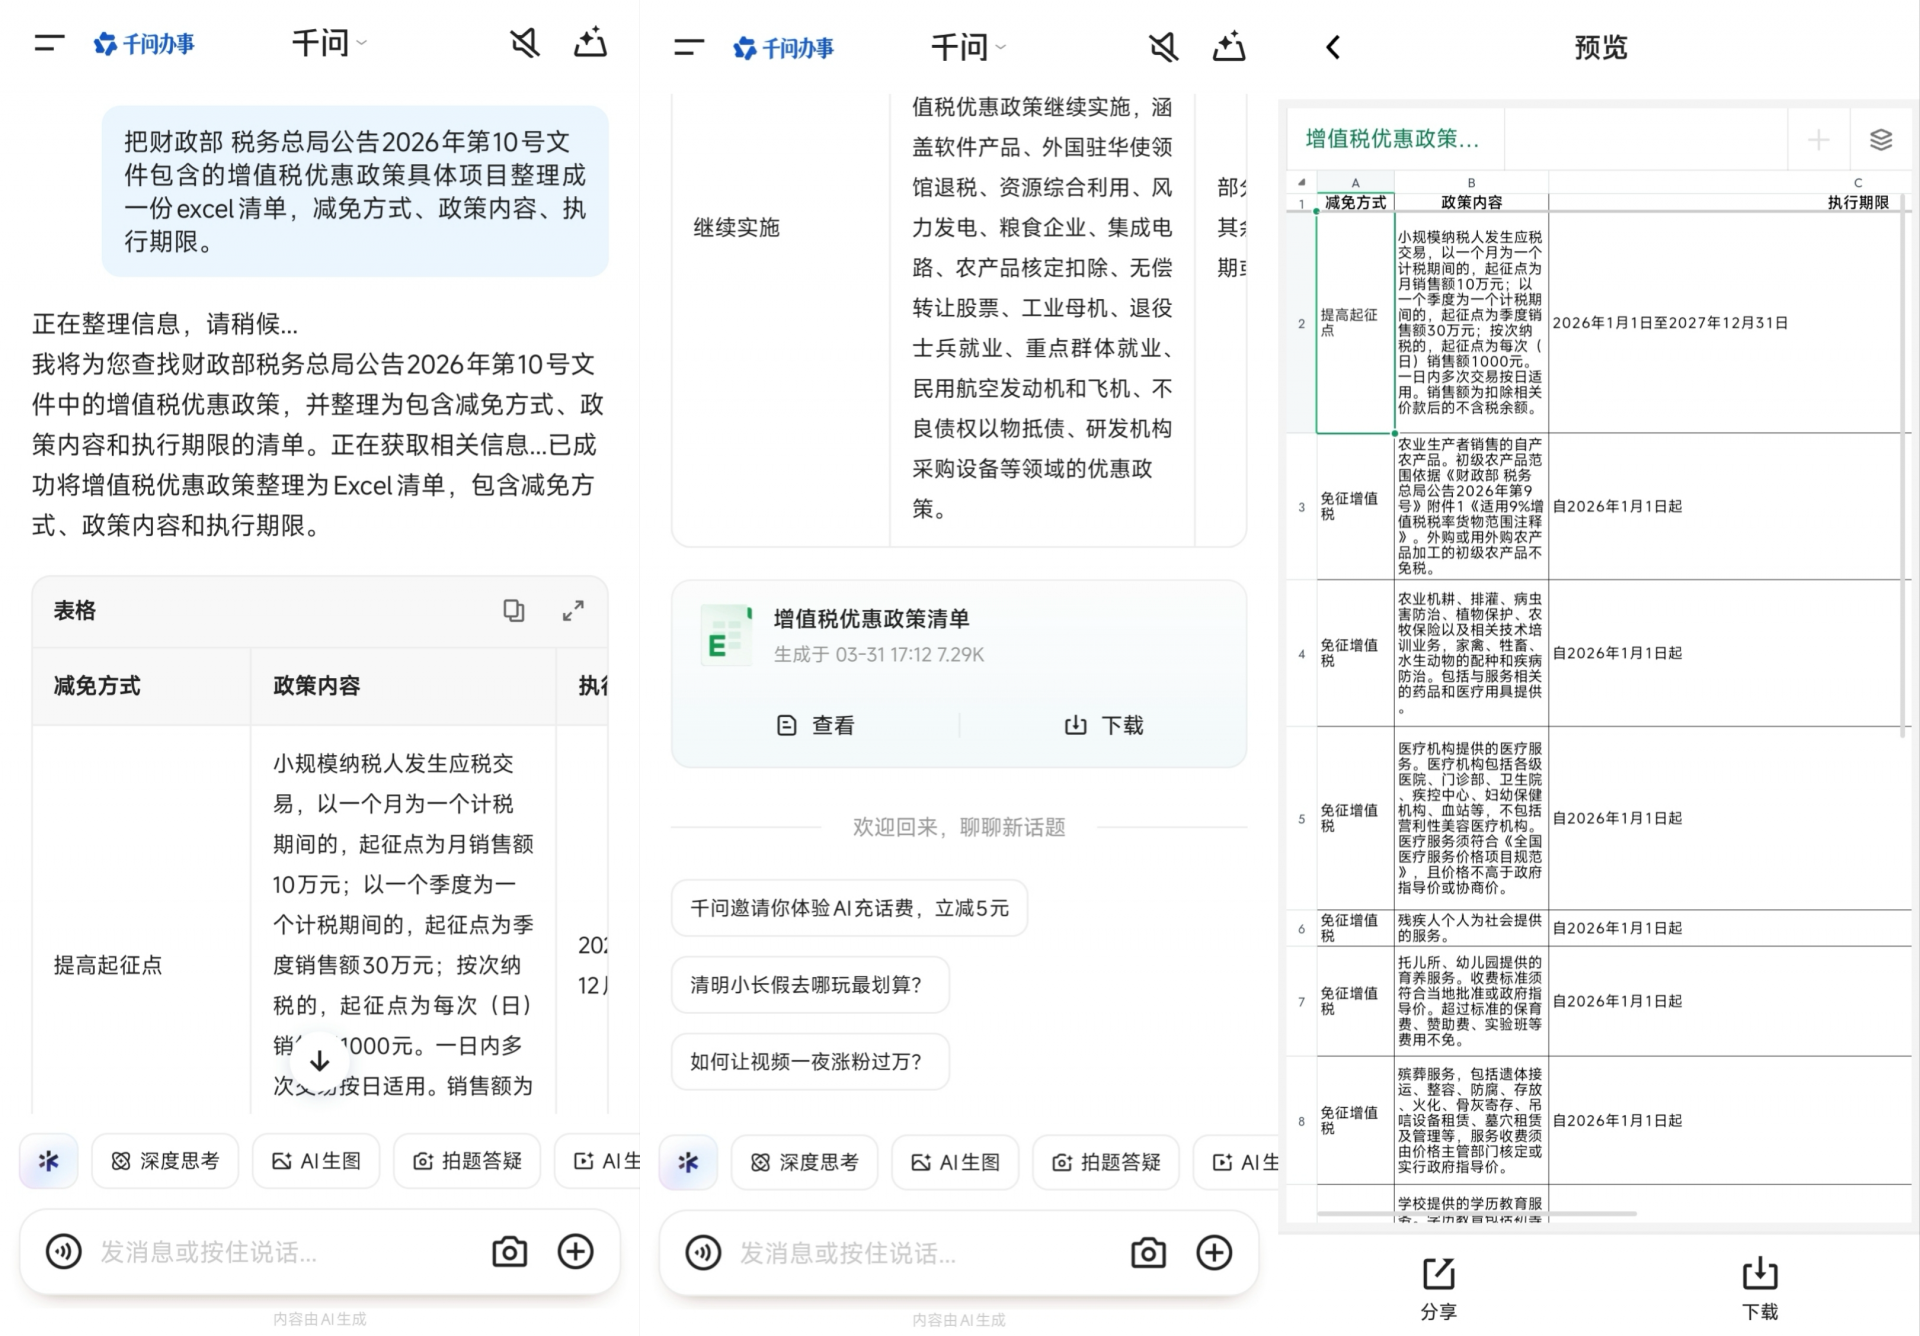Tap the share/export icon in the top bar
The image size is (1920, 1336).
[x=590, y=42]
